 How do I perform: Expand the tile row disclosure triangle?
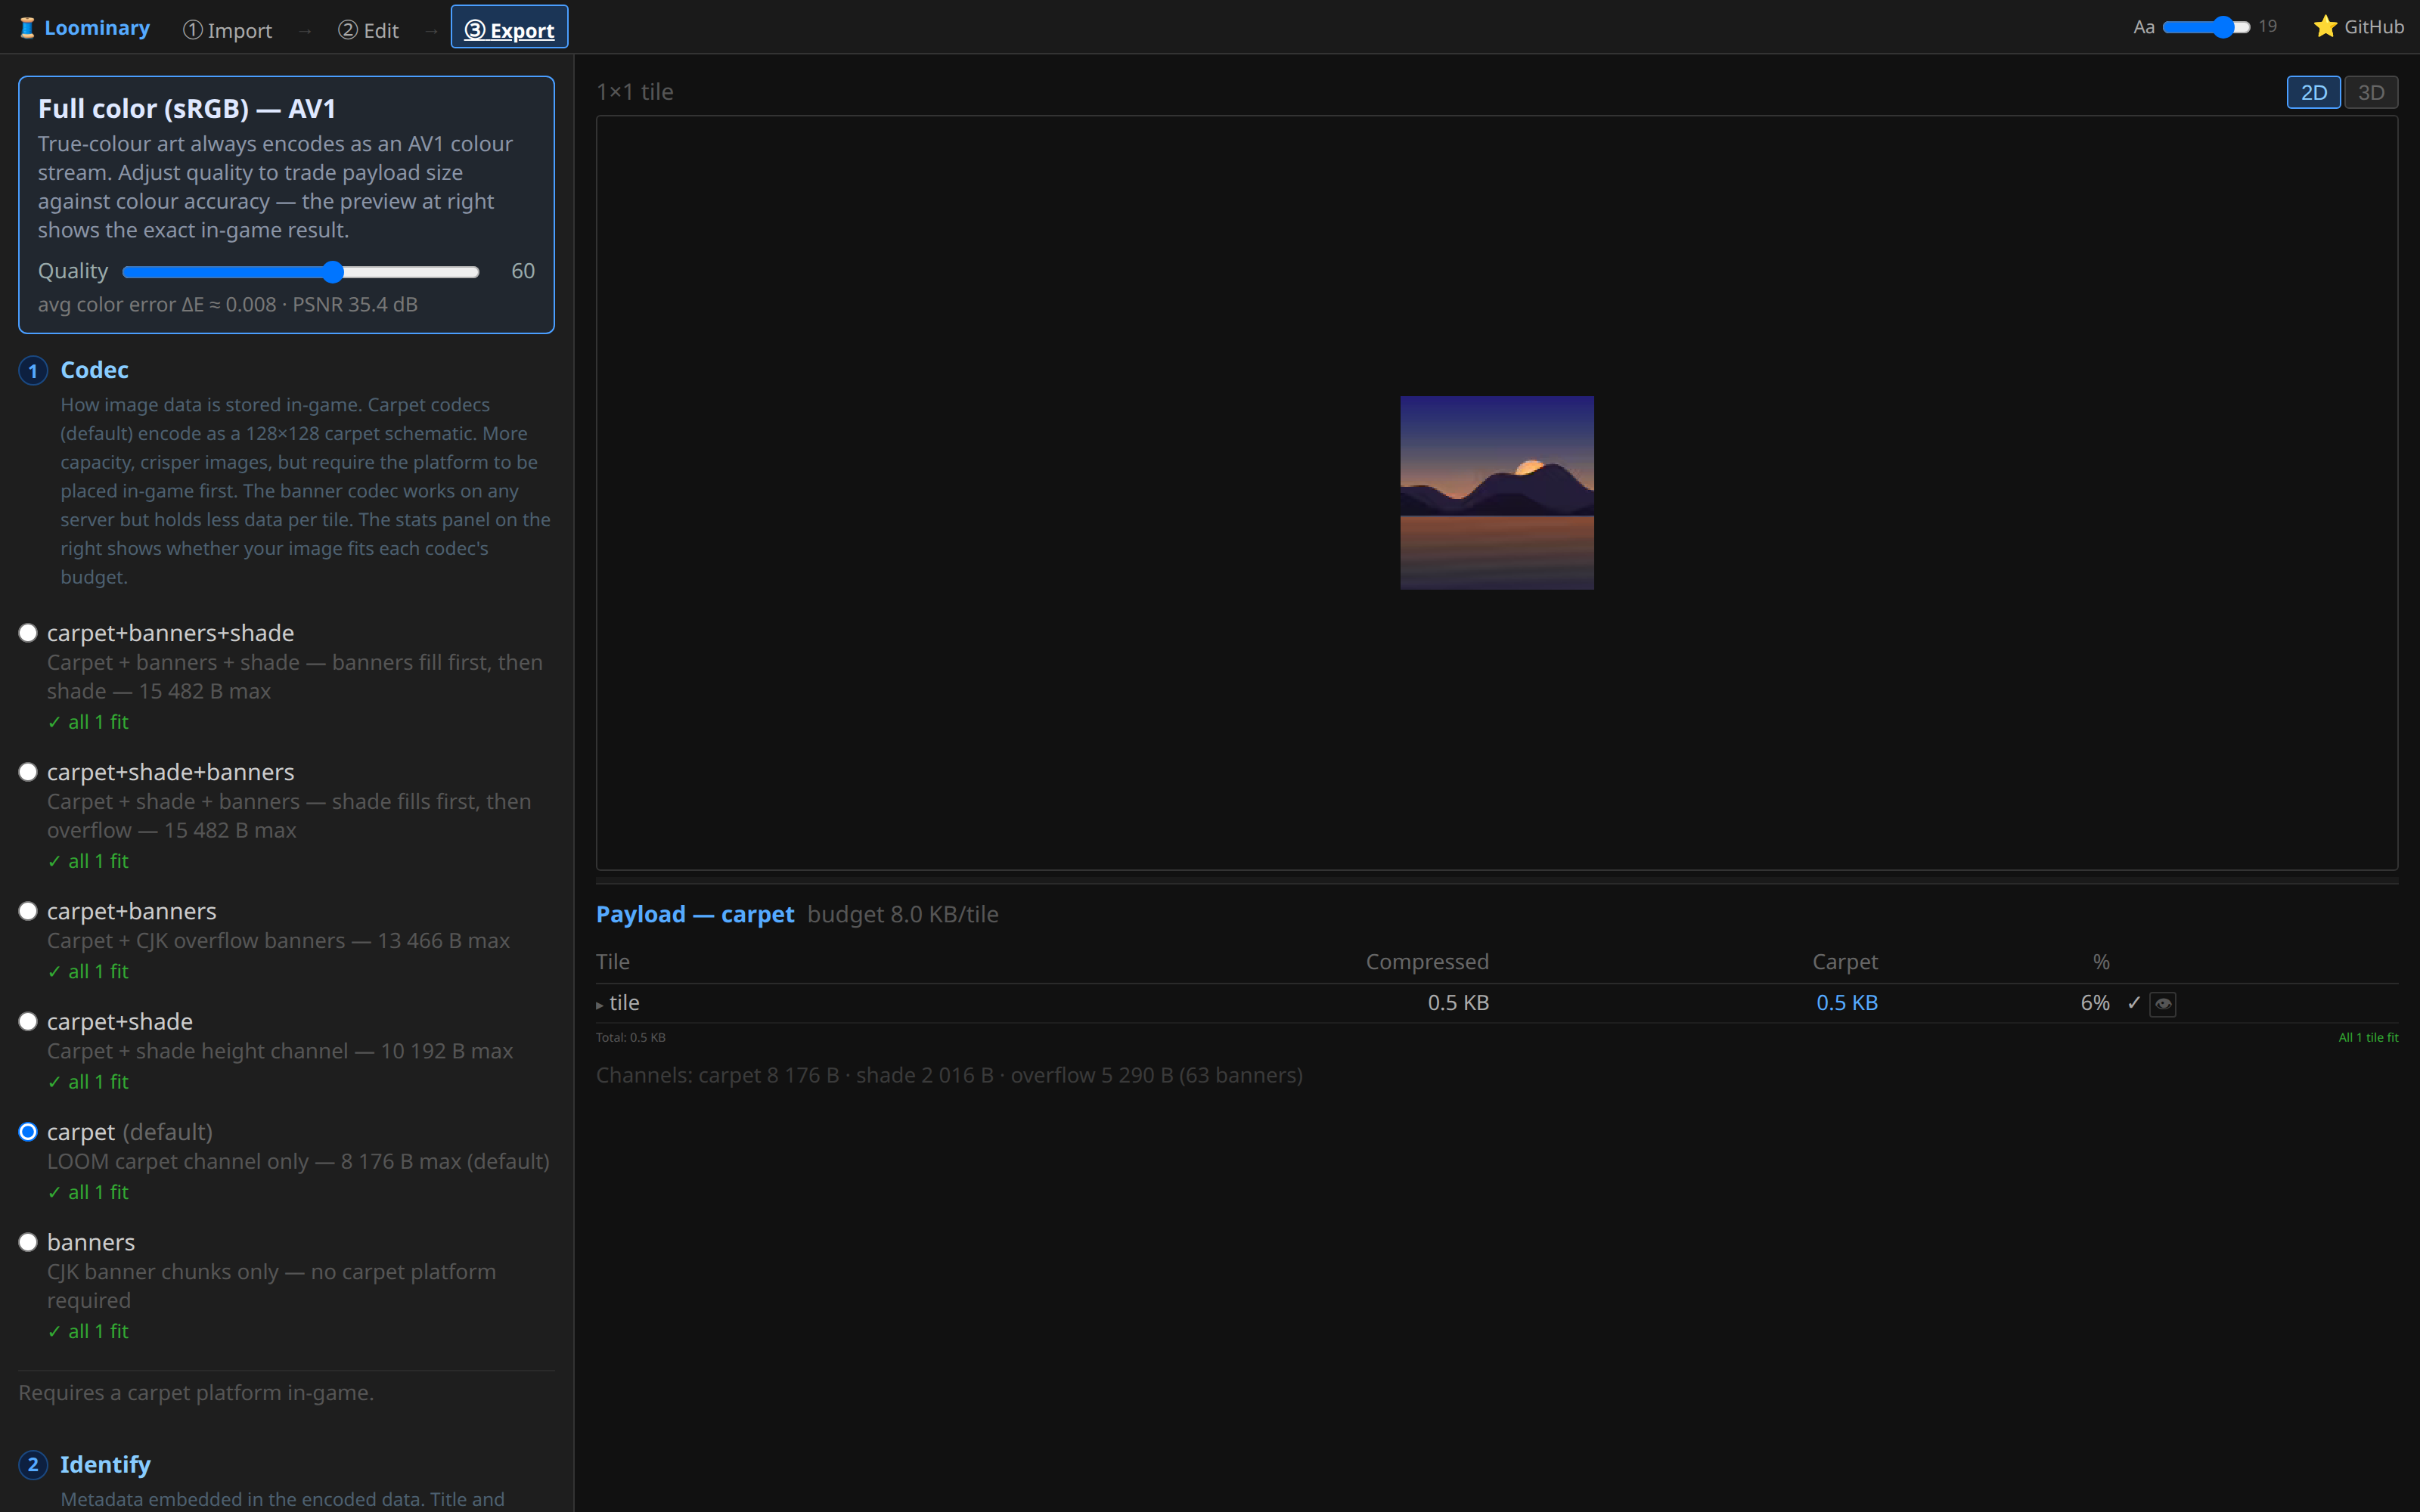click(x=600, y=1005)
